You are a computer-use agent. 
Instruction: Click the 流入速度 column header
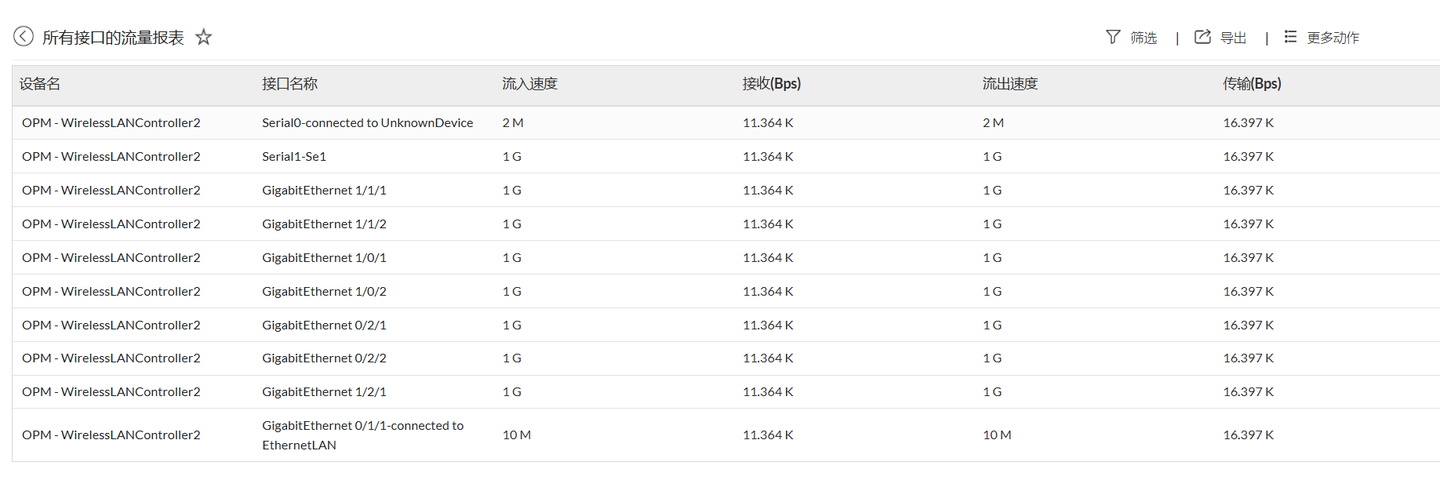point(530,84)
